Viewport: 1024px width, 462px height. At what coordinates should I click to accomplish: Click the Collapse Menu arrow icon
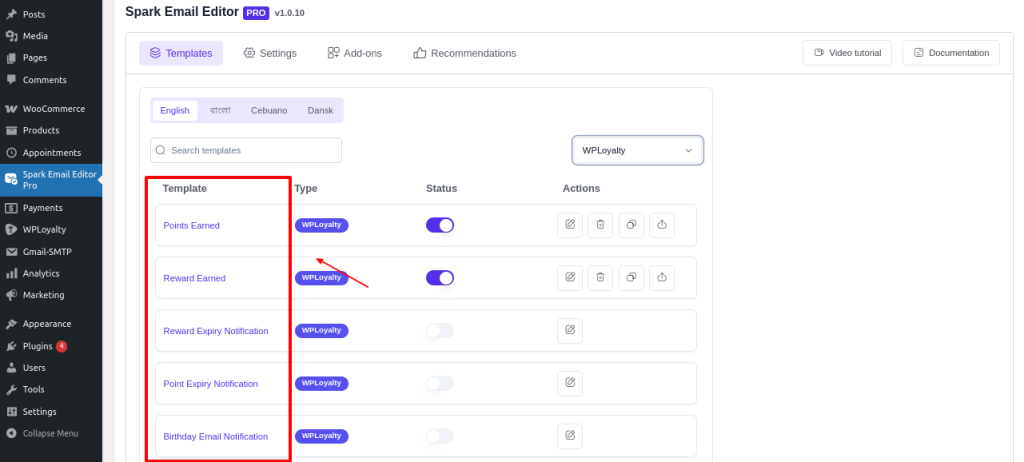(x=11, y=433)
